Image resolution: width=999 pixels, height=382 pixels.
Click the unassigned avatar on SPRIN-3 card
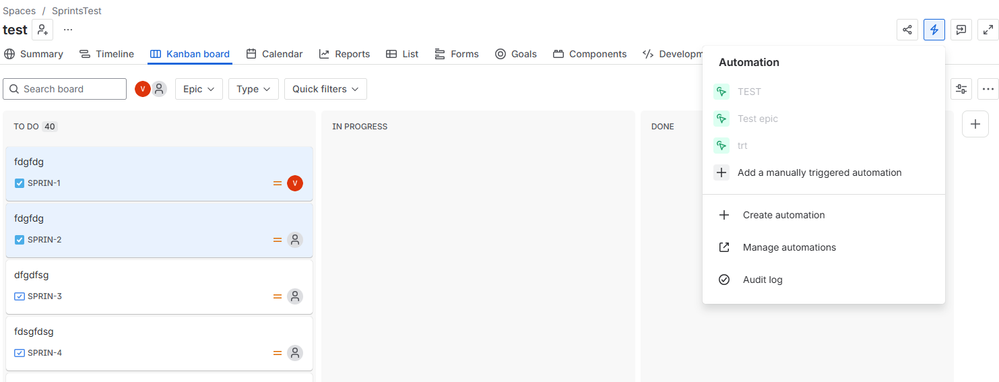coord(294,297)
